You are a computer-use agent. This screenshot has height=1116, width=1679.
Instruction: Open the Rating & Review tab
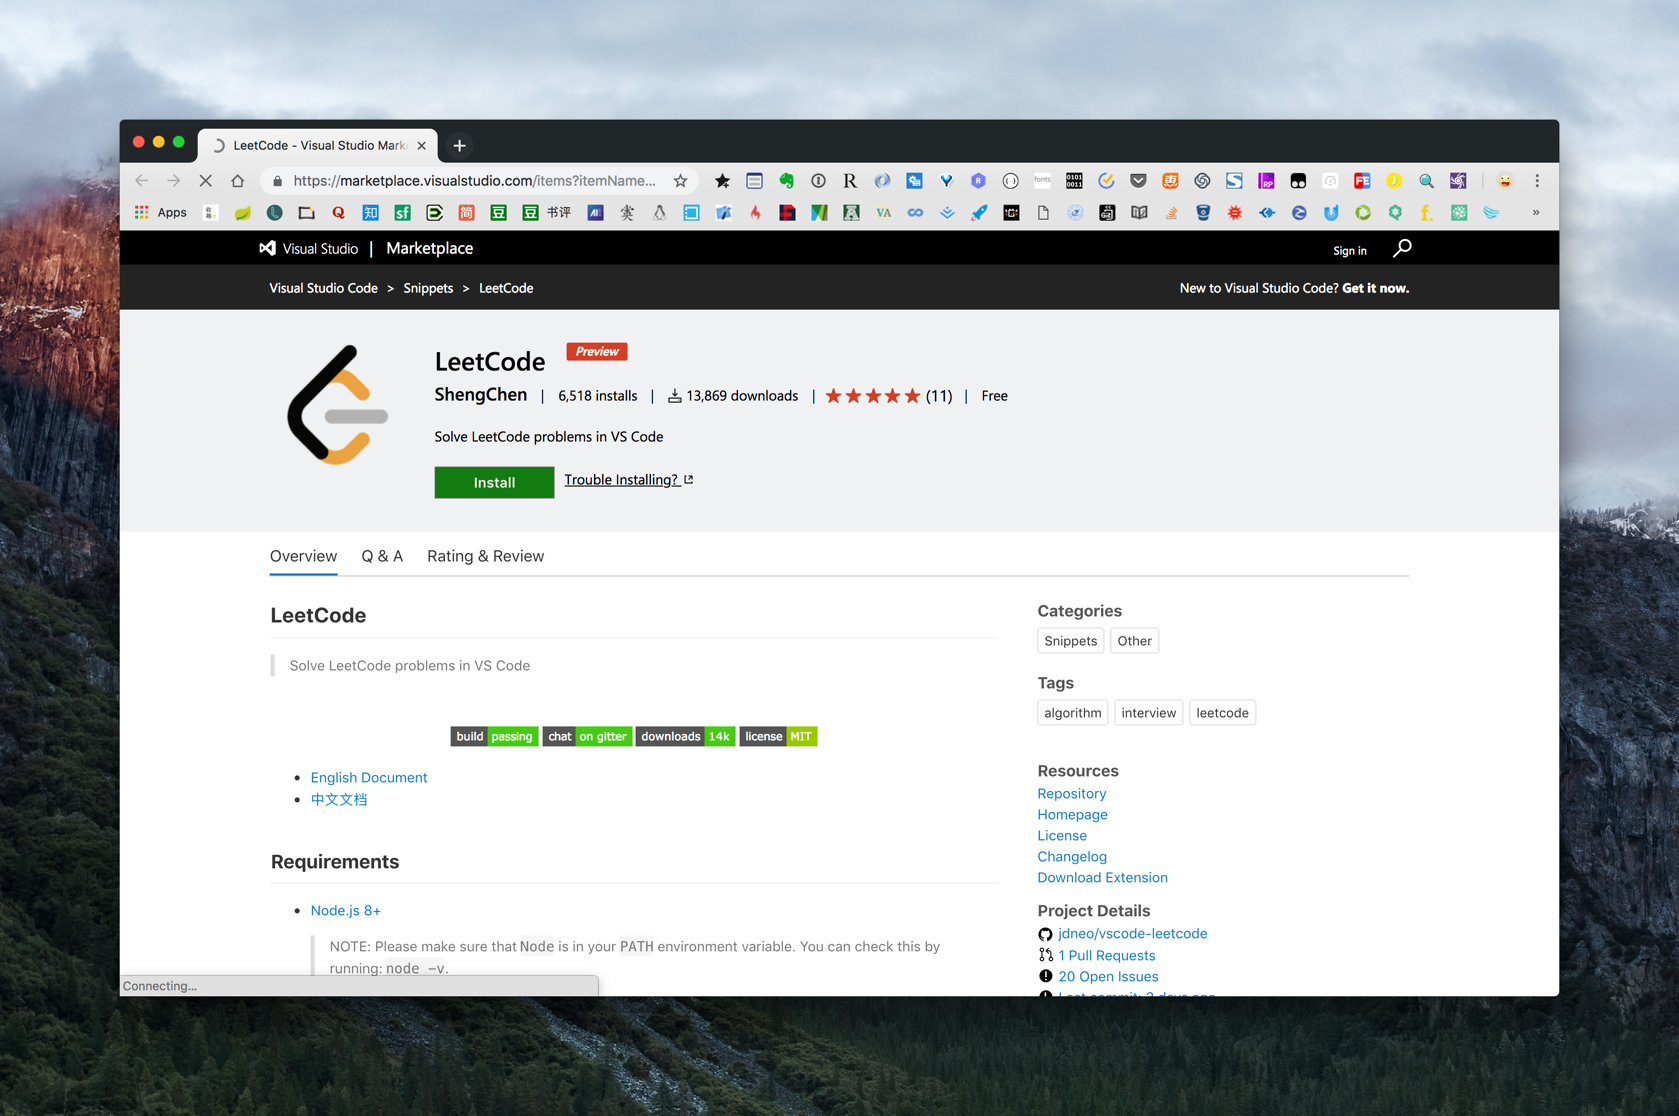[x=485, y=556]
